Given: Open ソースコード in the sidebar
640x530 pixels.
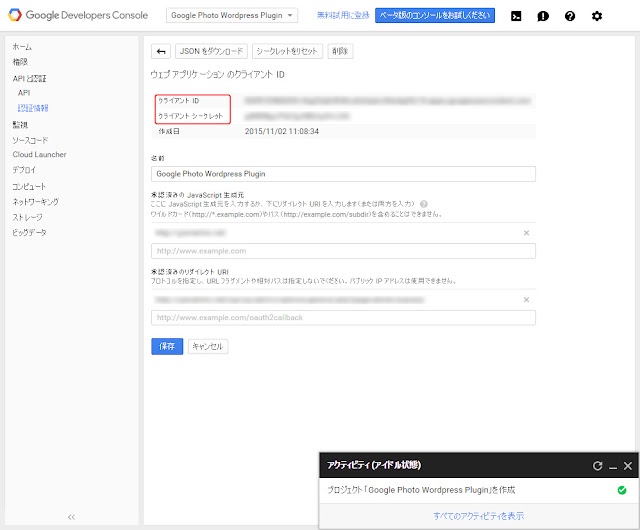Looking at the screenshot, I should (x=30, y=140).
